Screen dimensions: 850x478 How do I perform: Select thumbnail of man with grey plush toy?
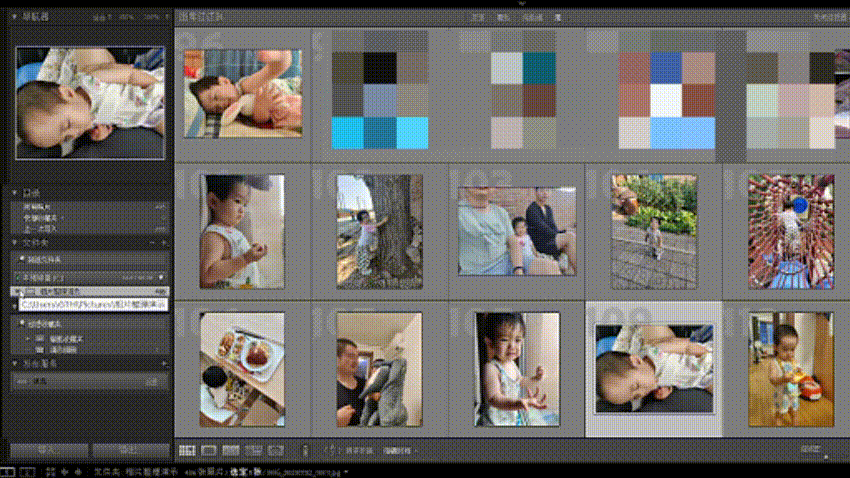pos(379,370)
